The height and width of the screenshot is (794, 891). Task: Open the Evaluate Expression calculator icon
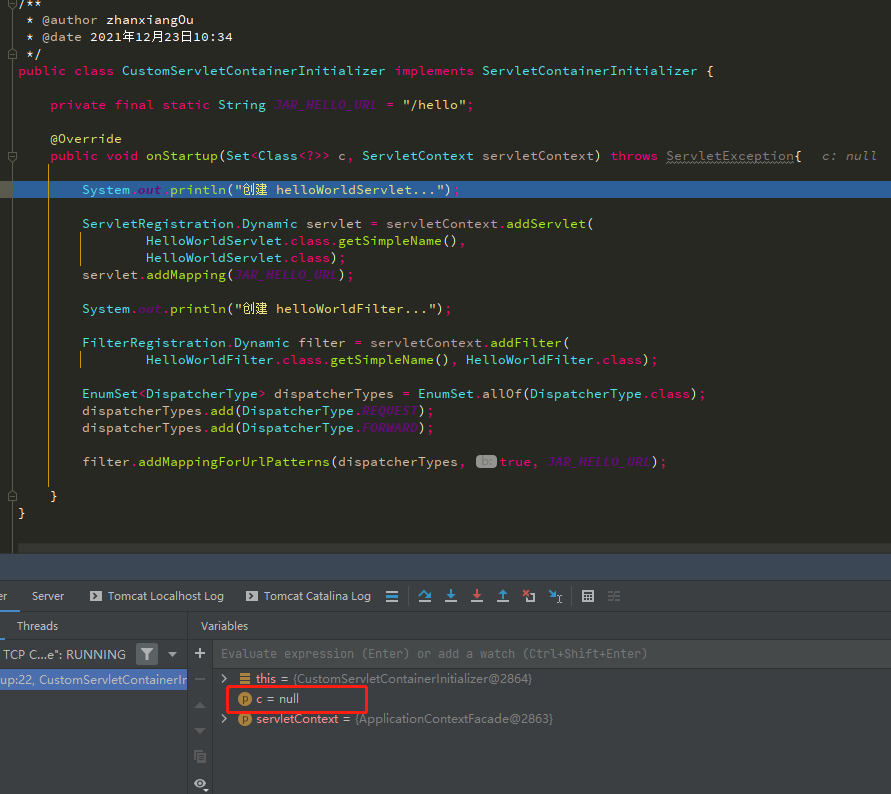tap(588, 596)
